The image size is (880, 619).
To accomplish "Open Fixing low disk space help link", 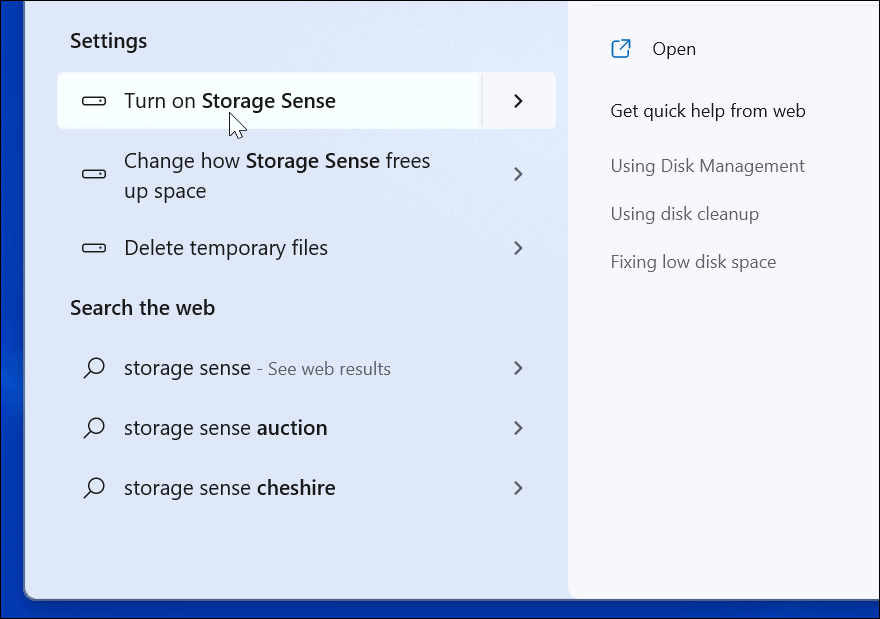I will click(x=693, y=262).
